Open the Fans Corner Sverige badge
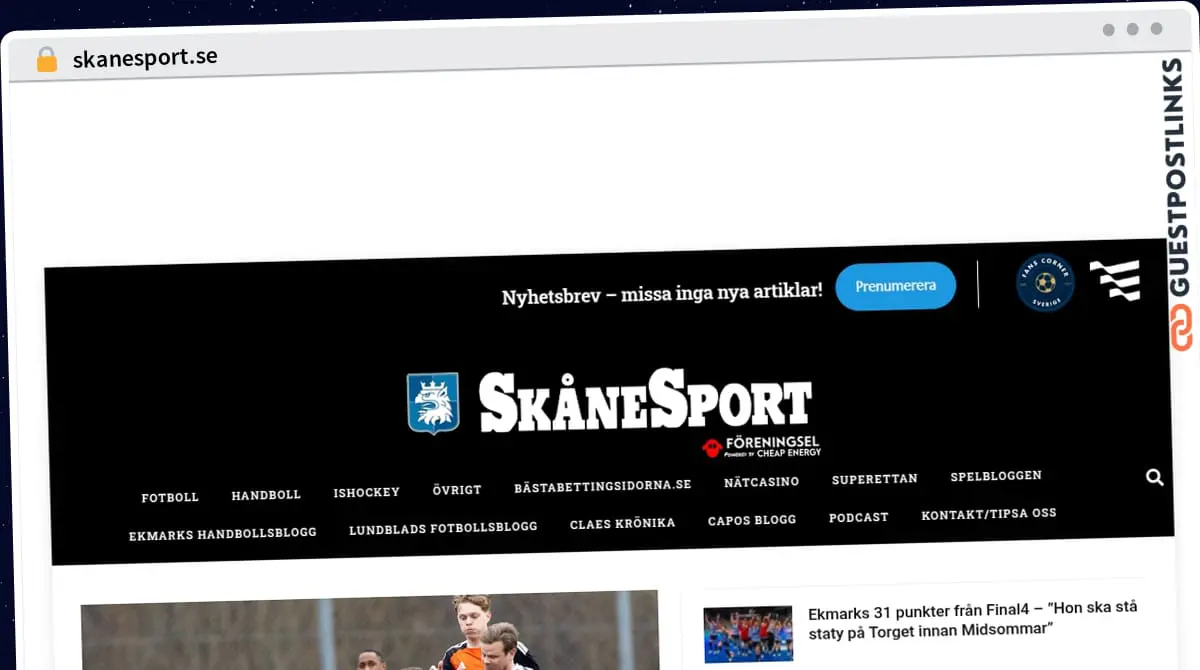This screenshot has height=670, width=1200. tap(1045, 283)
